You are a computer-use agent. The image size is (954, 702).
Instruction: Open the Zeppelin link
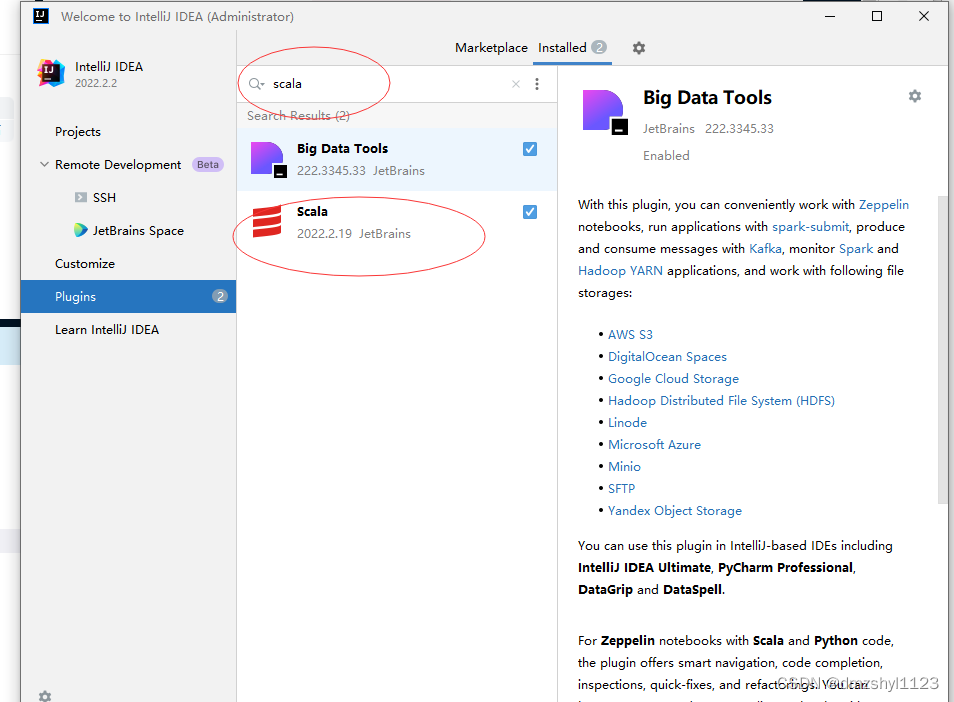click(883, 204)
